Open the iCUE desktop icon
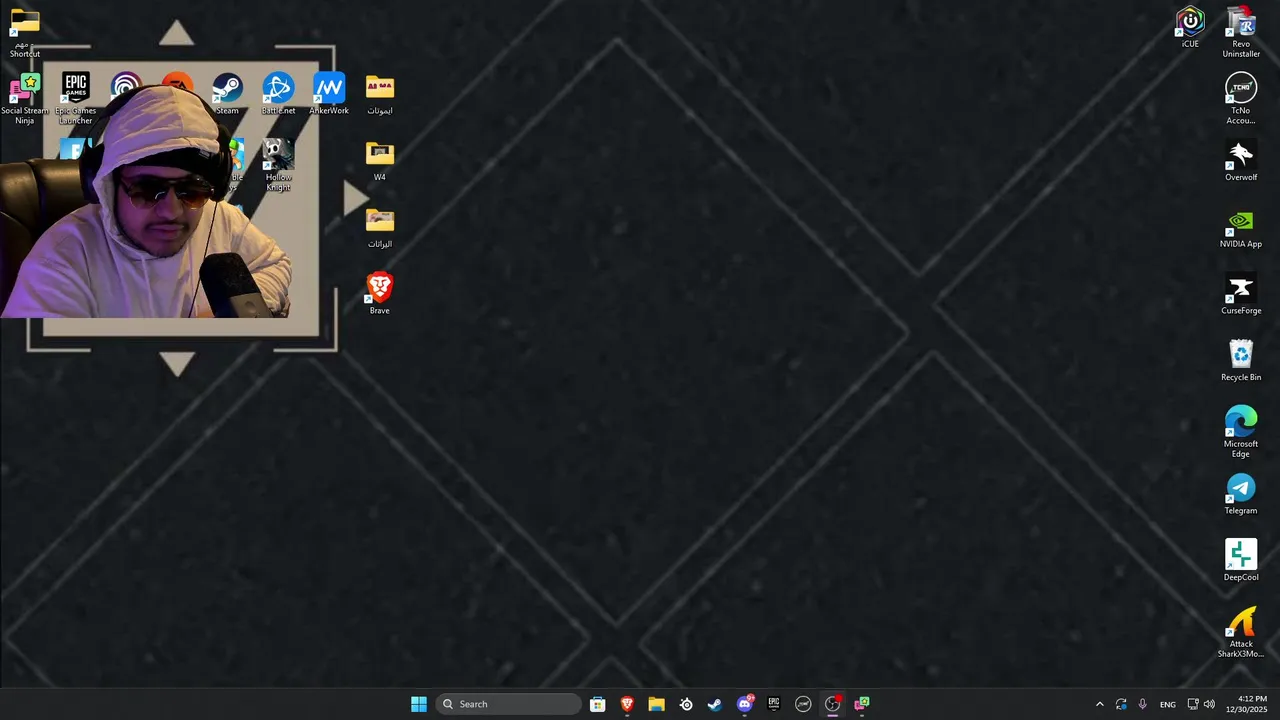1280x720 pixels. pyautogui.click(x=1190, y=26)
